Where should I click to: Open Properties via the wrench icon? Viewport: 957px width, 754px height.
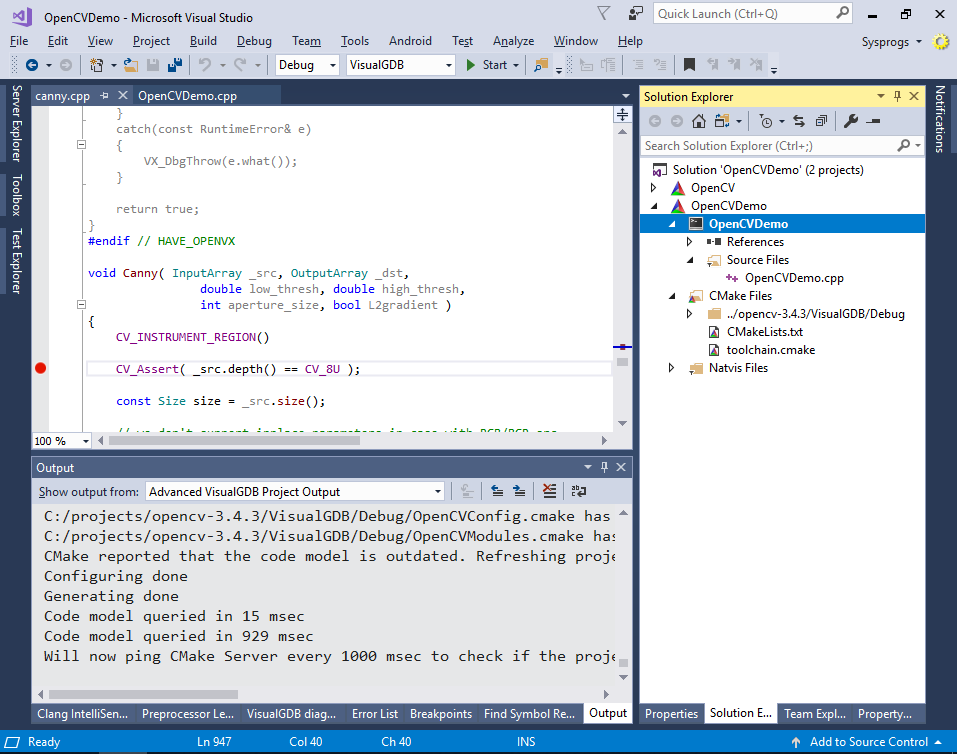[x=851, y=121]
